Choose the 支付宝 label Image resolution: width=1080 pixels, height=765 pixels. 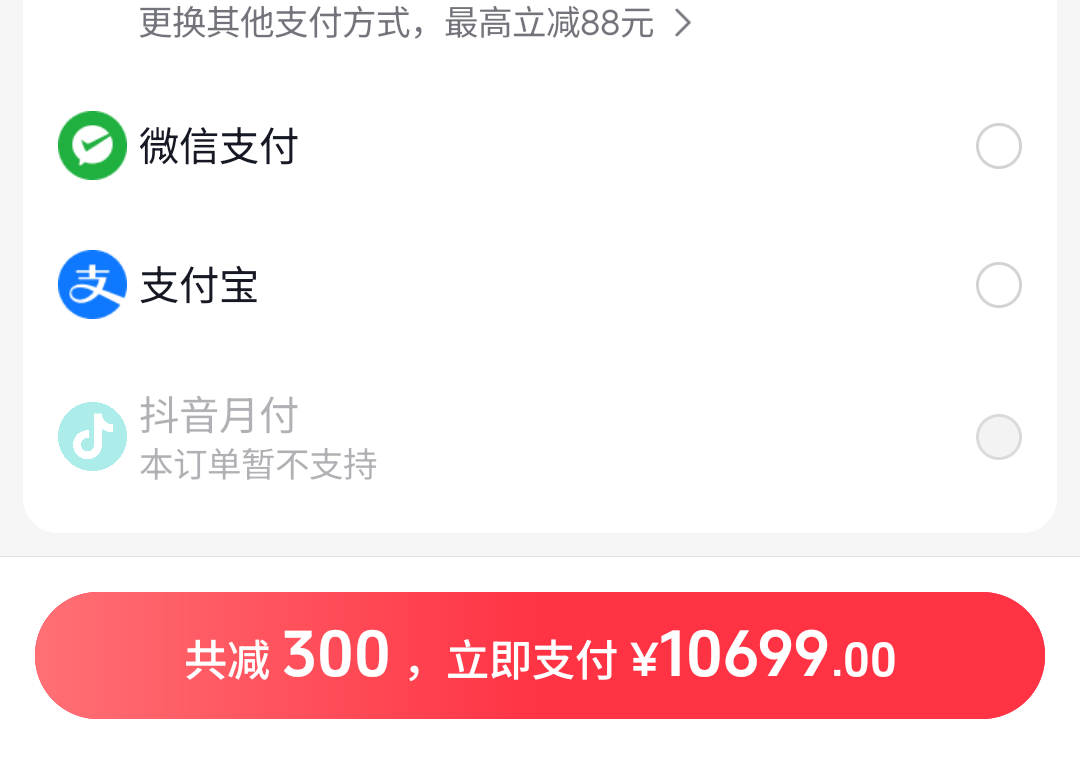click(x=198, y=285)
